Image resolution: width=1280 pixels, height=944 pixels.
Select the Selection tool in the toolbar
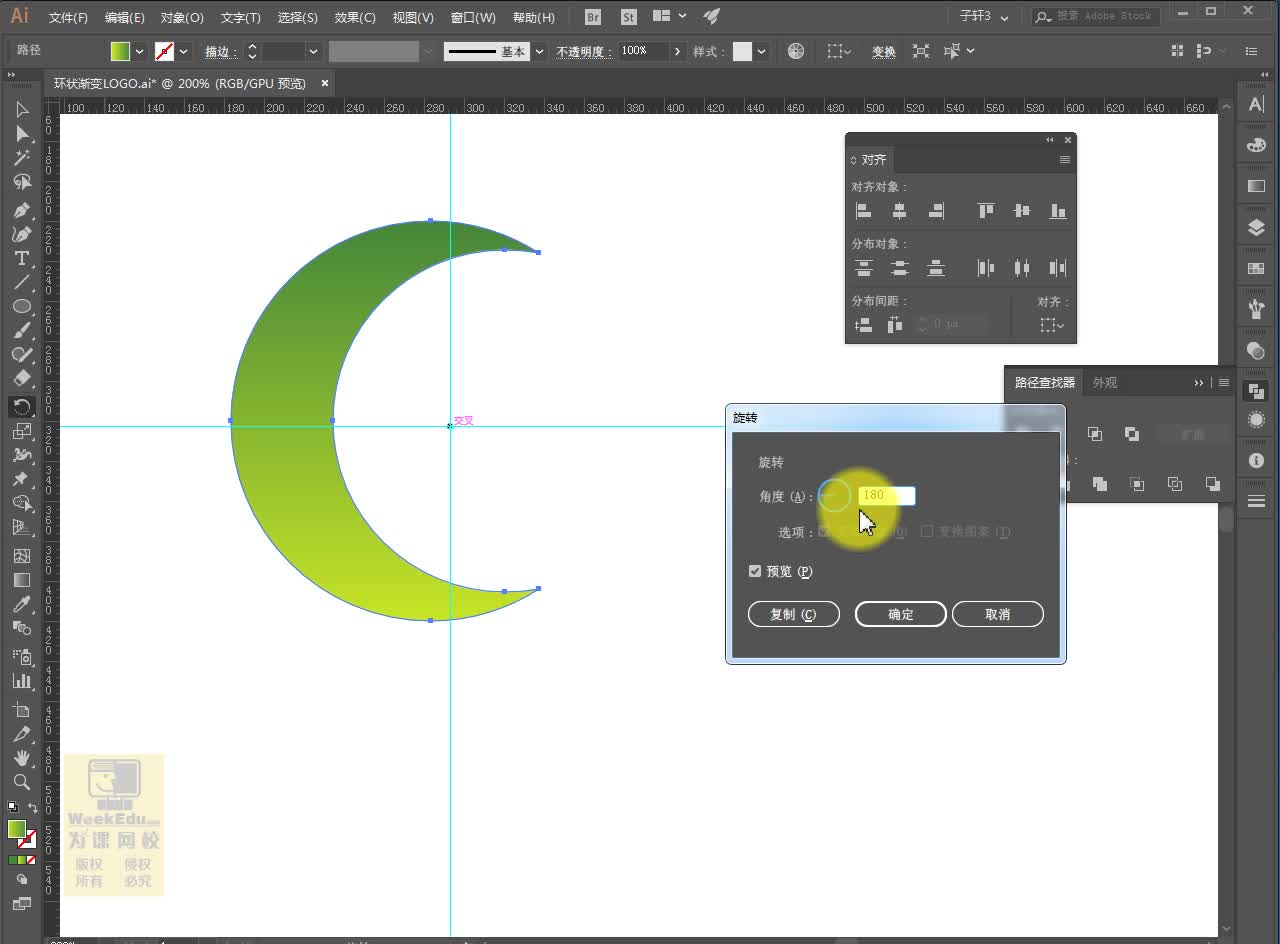click(22, 111)
